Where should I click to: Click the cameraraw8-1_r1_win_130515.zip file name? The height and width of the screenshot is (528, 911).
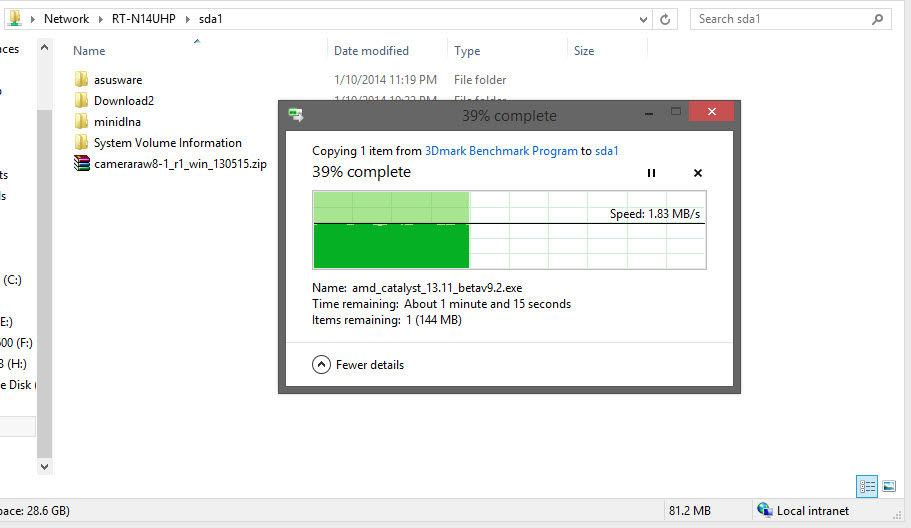click(180, 164)
